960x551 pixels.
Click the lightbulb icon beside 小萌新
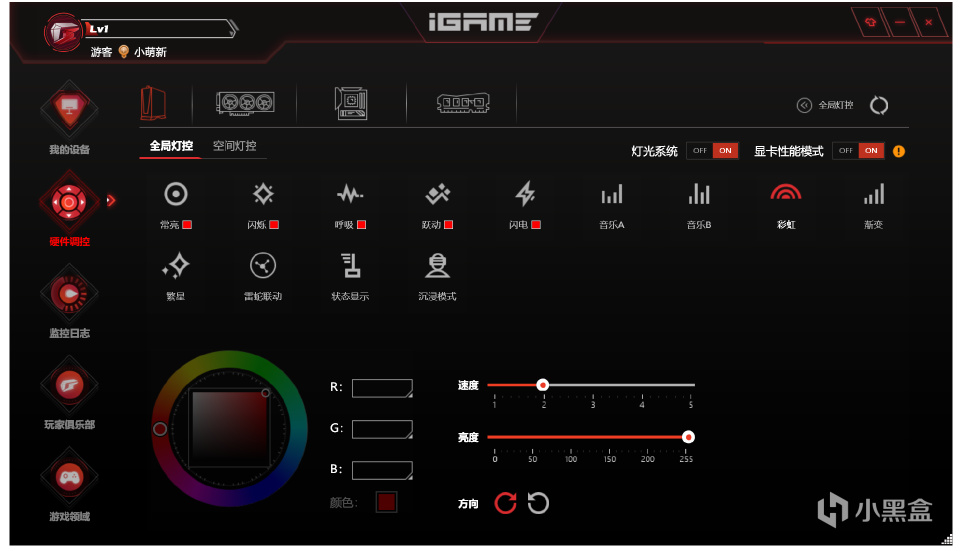[x=123, y=51]
